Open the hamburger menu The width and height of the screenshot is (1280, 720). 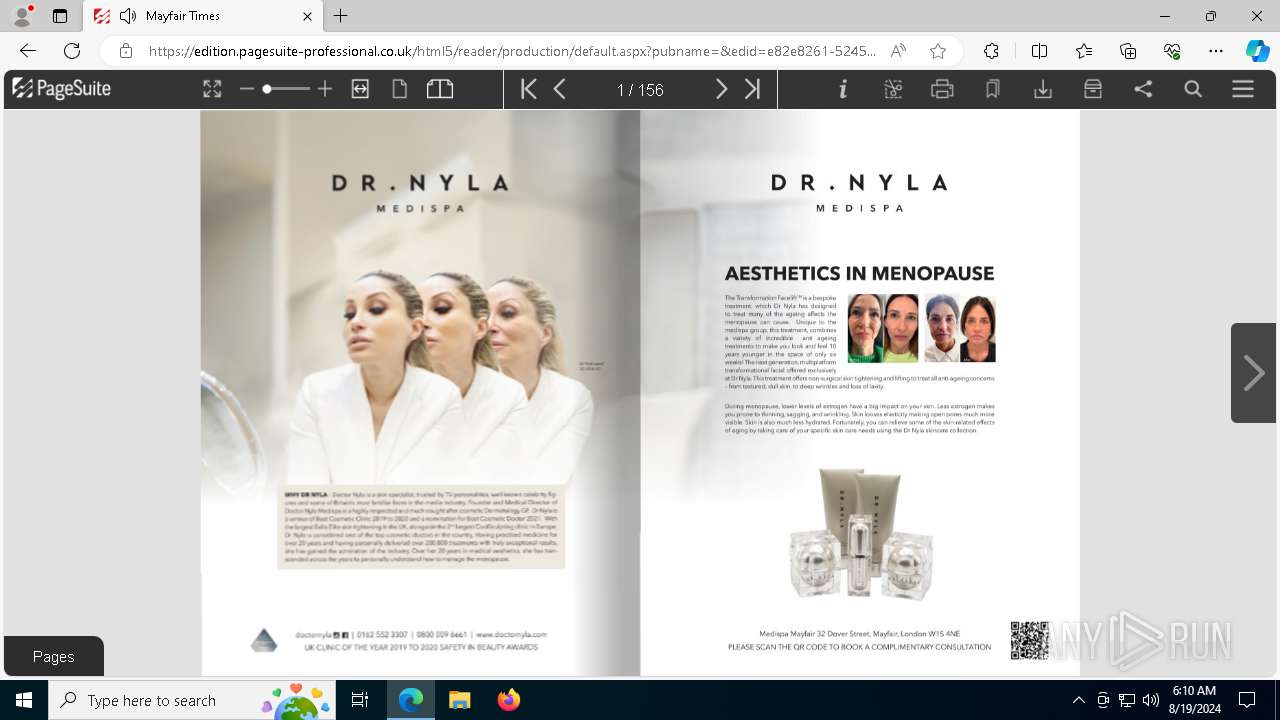[x=1243, y=89]
